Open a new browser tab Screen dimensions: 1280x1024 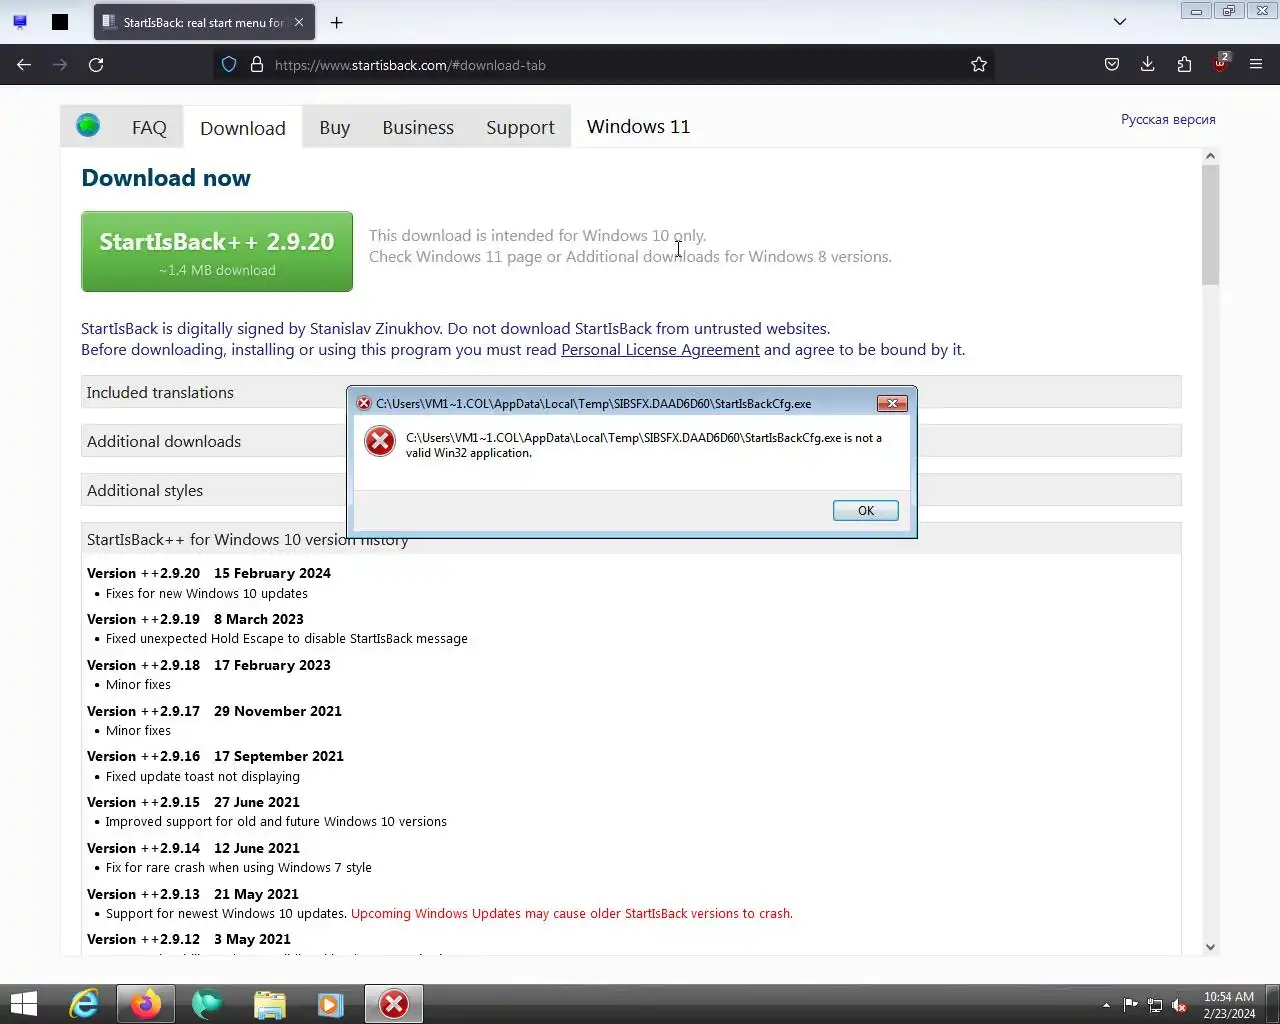(337, 22)
